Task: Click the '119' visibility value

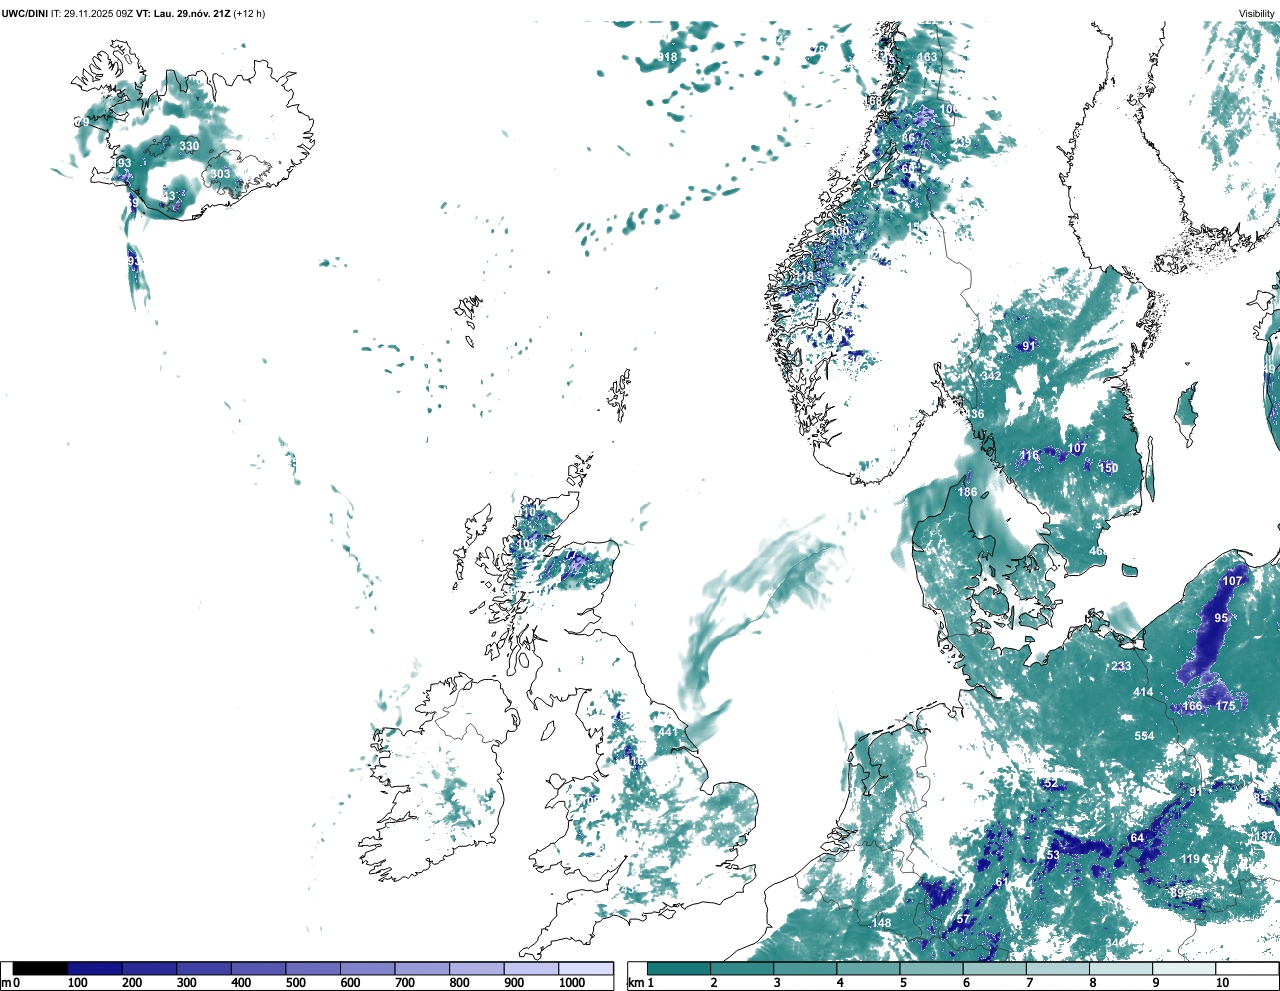Action: point(1190,859)
